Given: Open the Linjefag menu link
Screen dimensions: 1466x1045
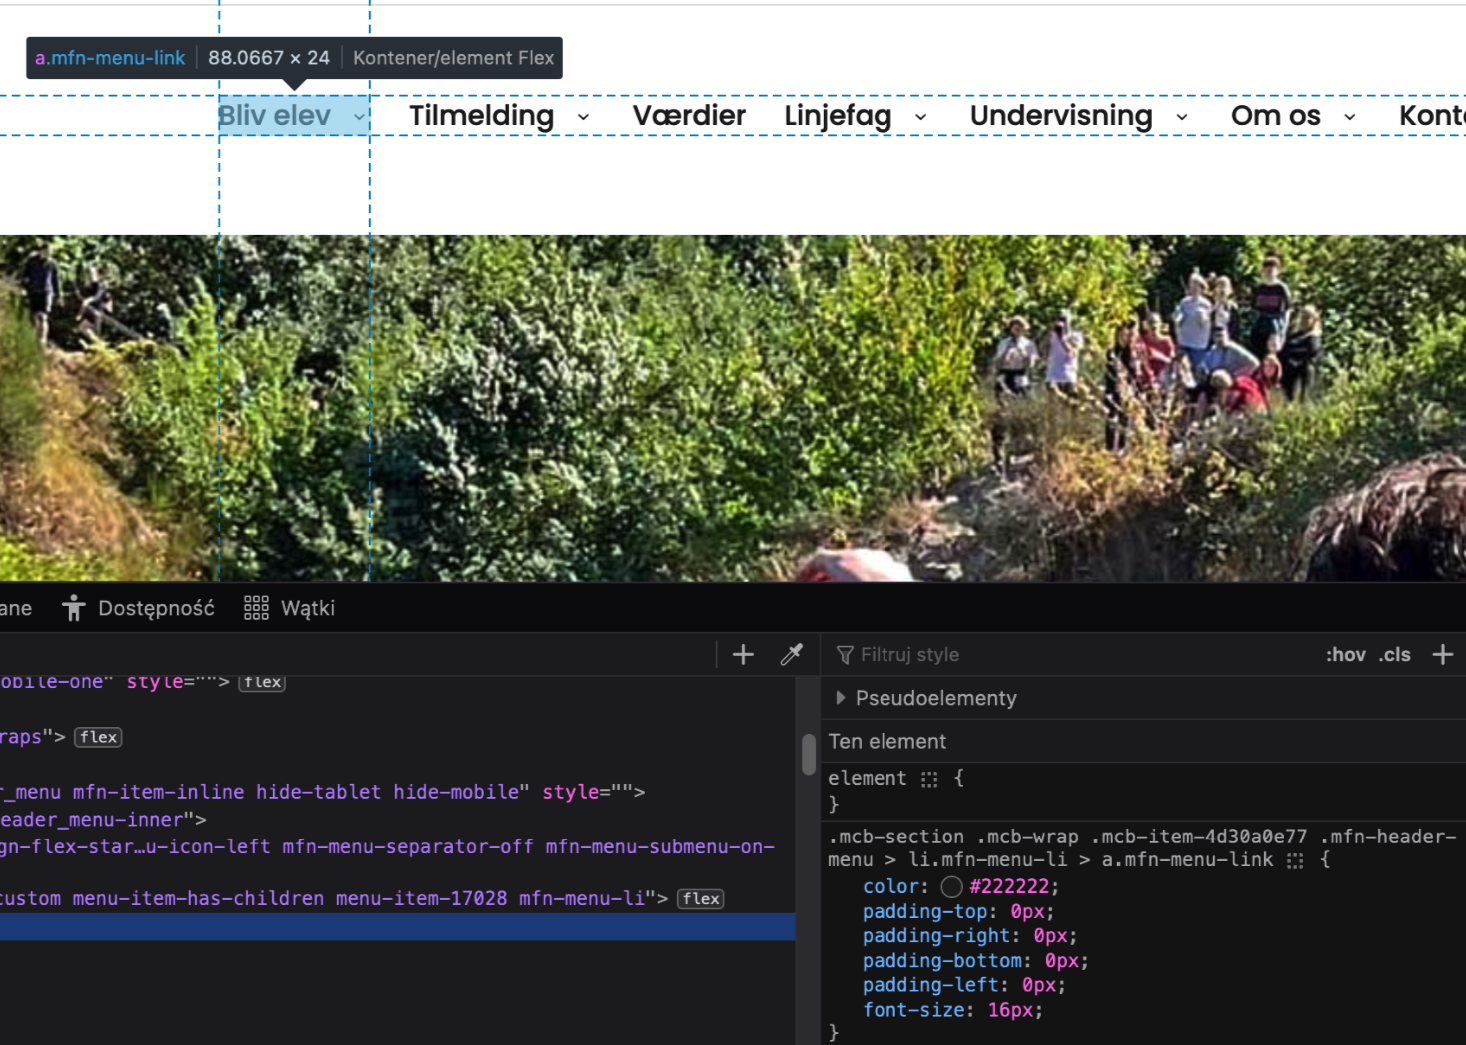Looking at the screenshot, I should (837, 116).
